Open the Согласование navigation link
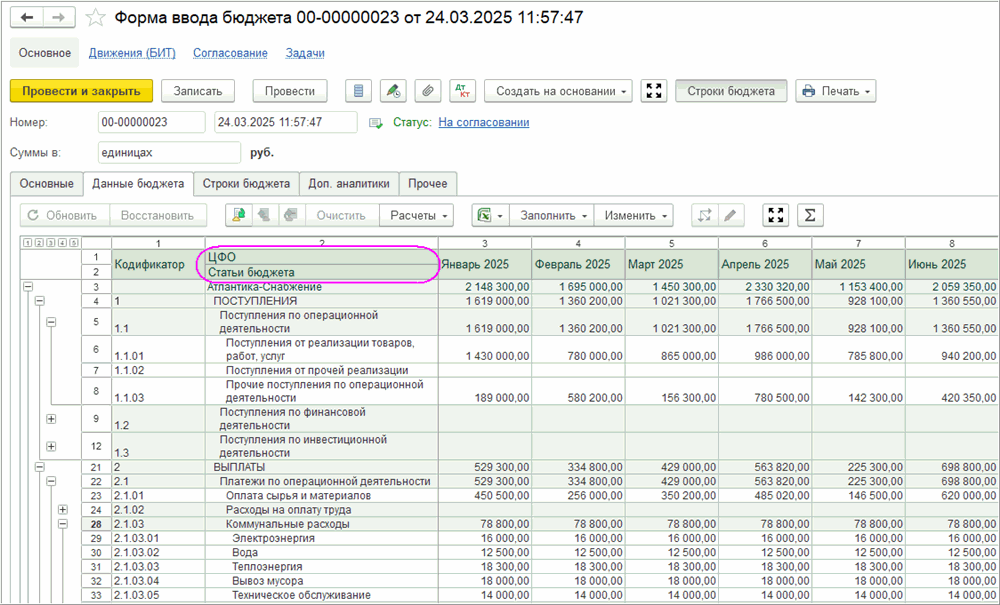 click(229, 53)
